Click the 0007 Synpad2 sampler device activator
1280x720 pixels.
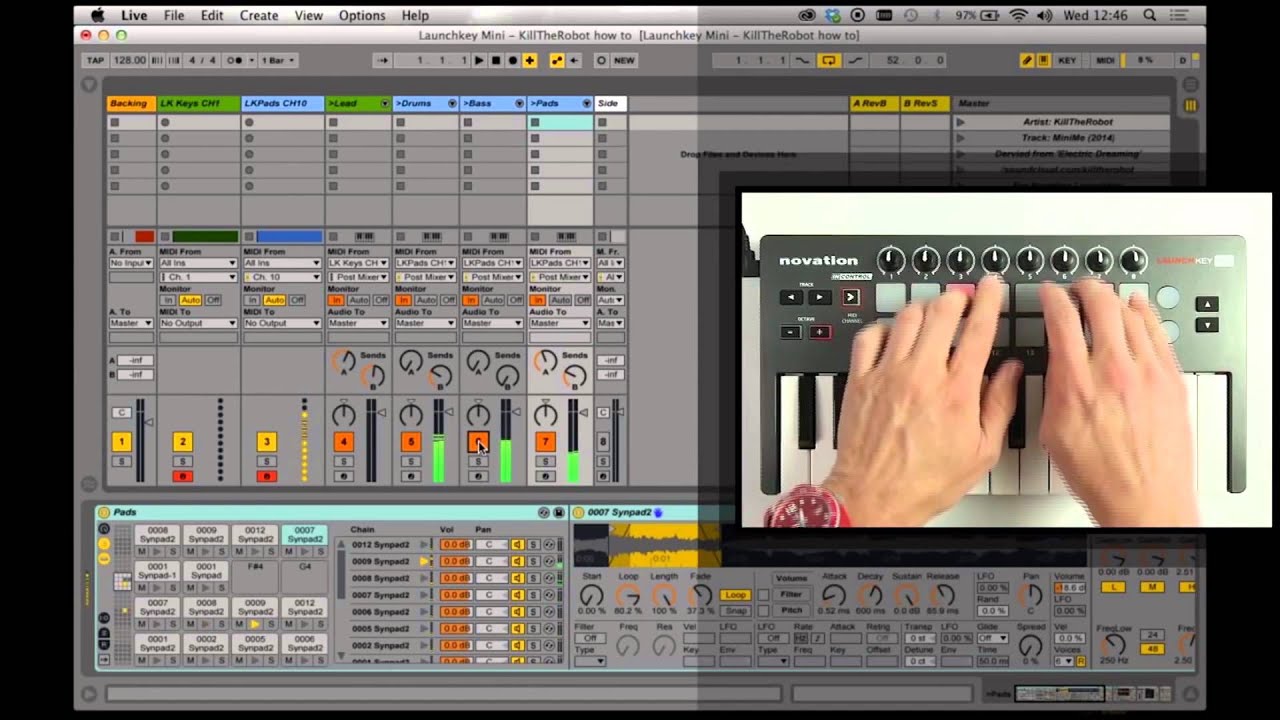578,512
